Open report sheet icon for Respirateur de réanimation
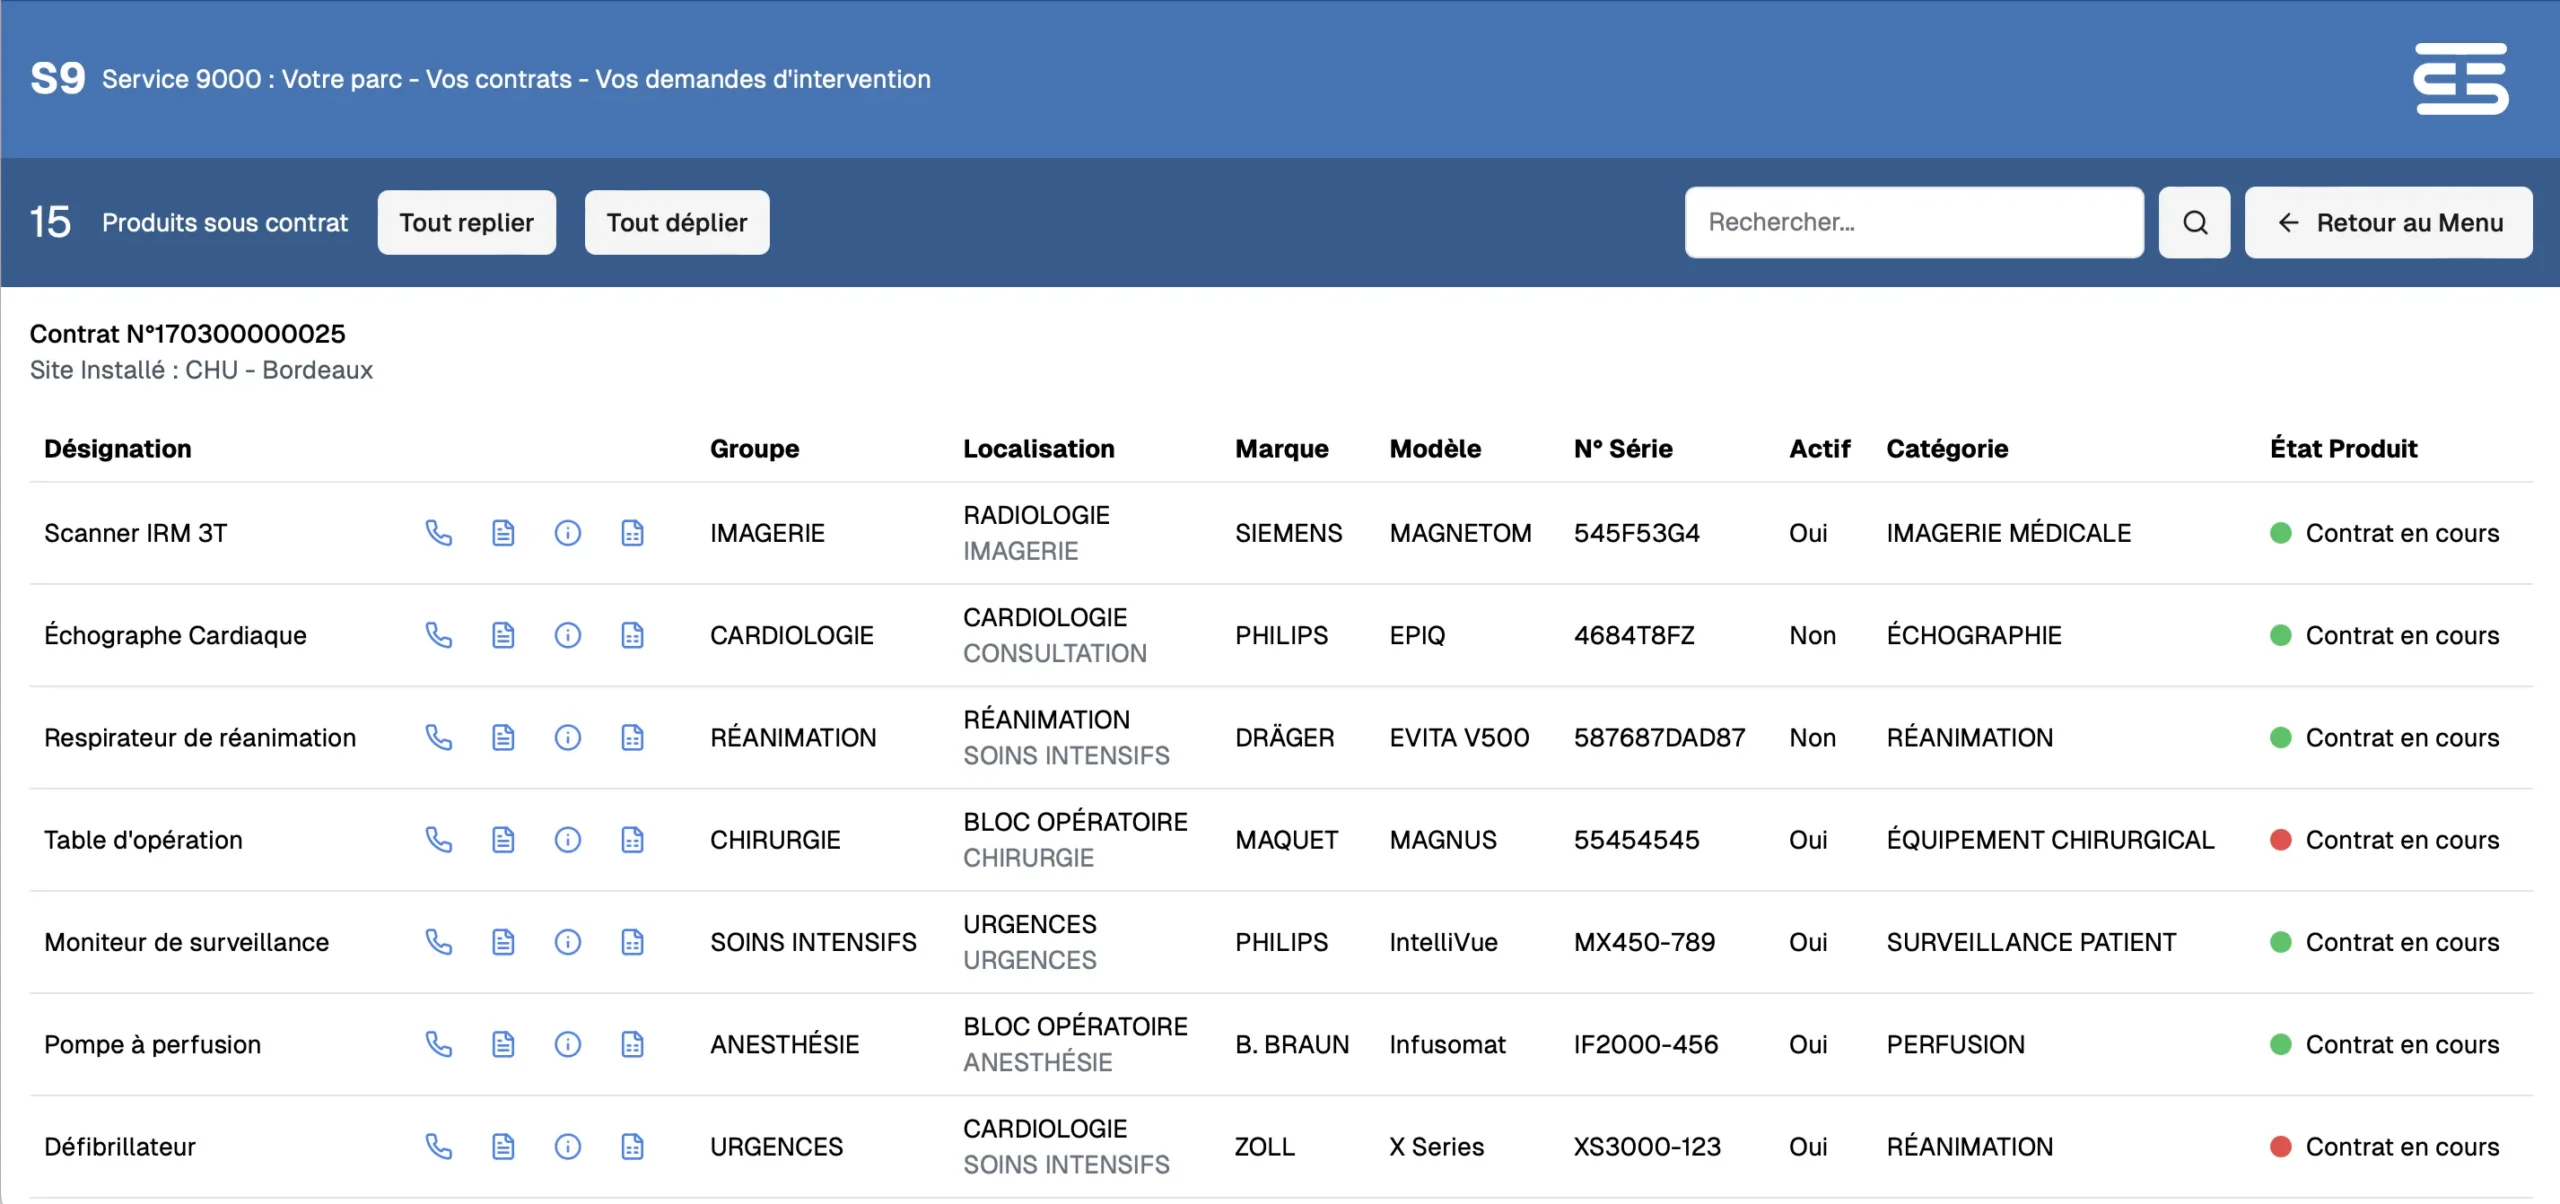The width and height of the screenshot is (2560, 1204). (632, 737)
